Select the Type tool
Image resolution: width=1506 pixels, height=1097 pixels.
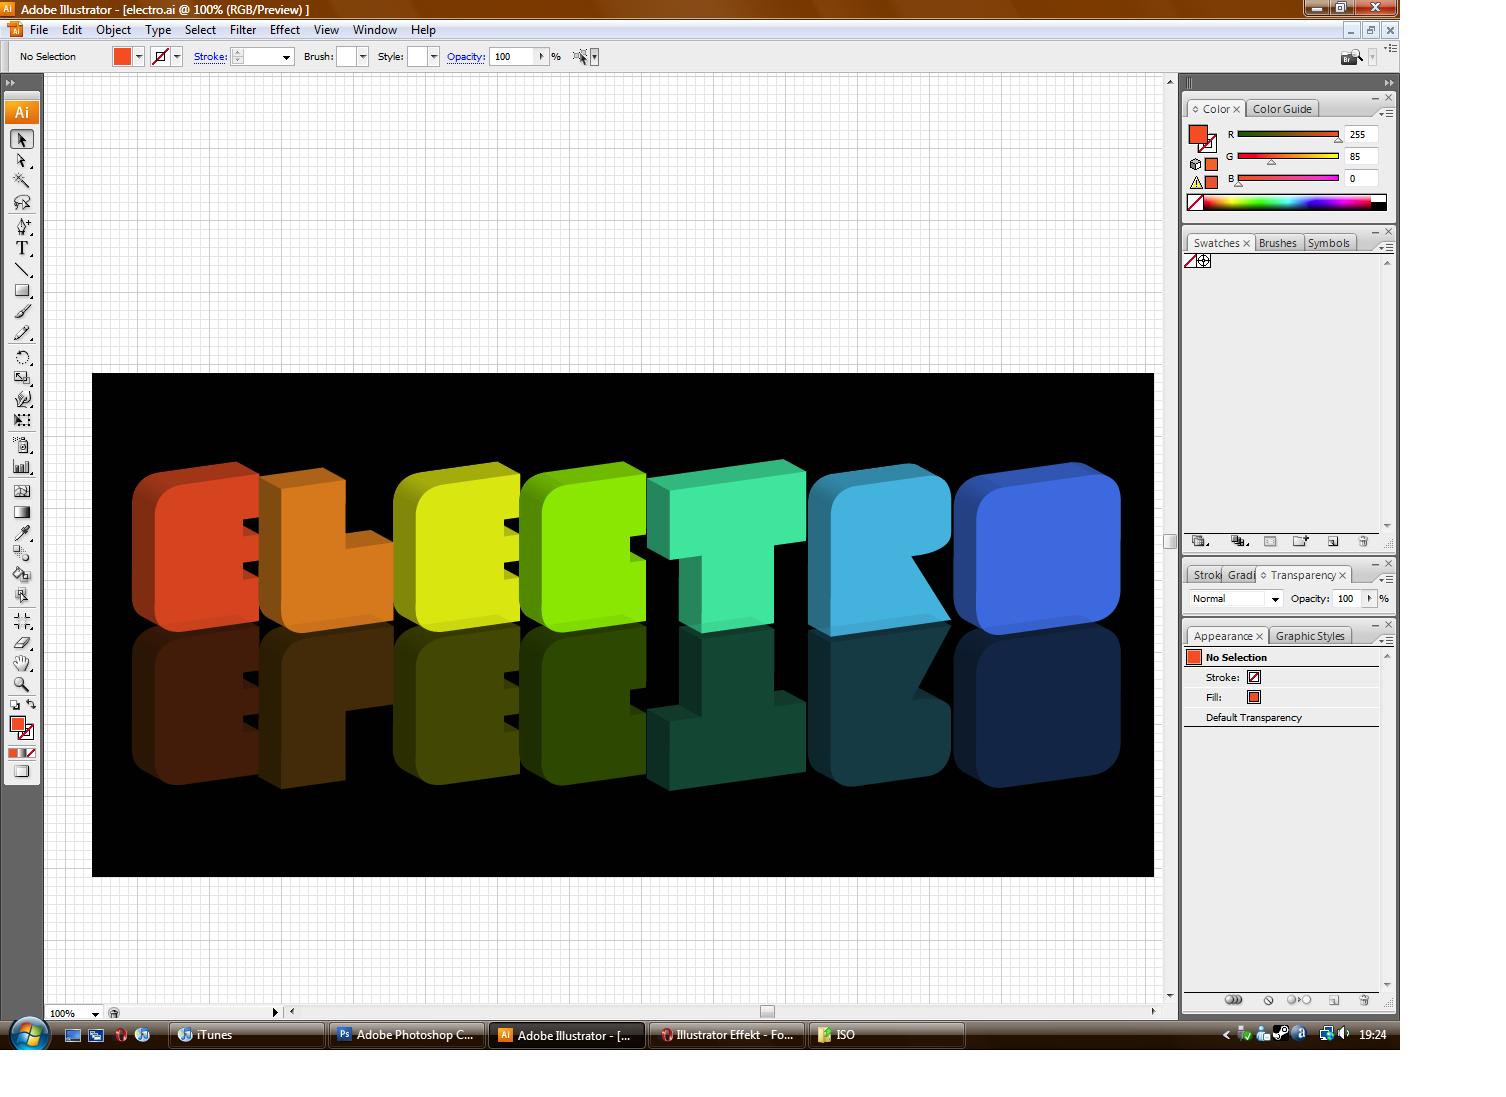pos(22,248)
